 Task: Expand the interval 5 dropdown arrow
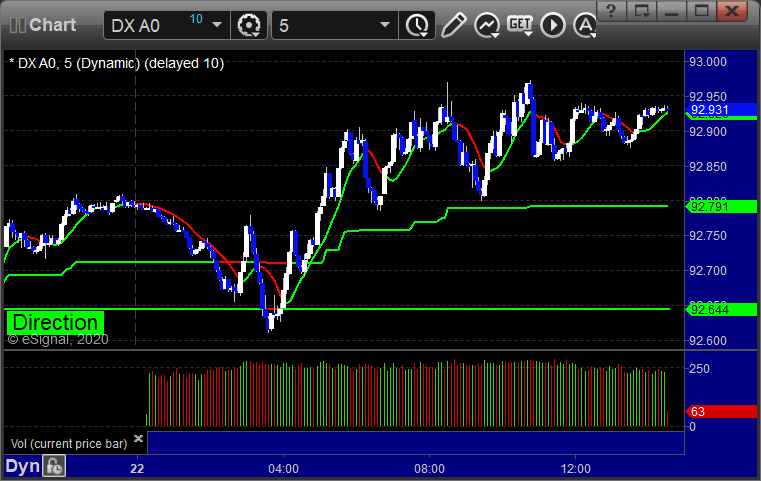[x=385, y=25]
